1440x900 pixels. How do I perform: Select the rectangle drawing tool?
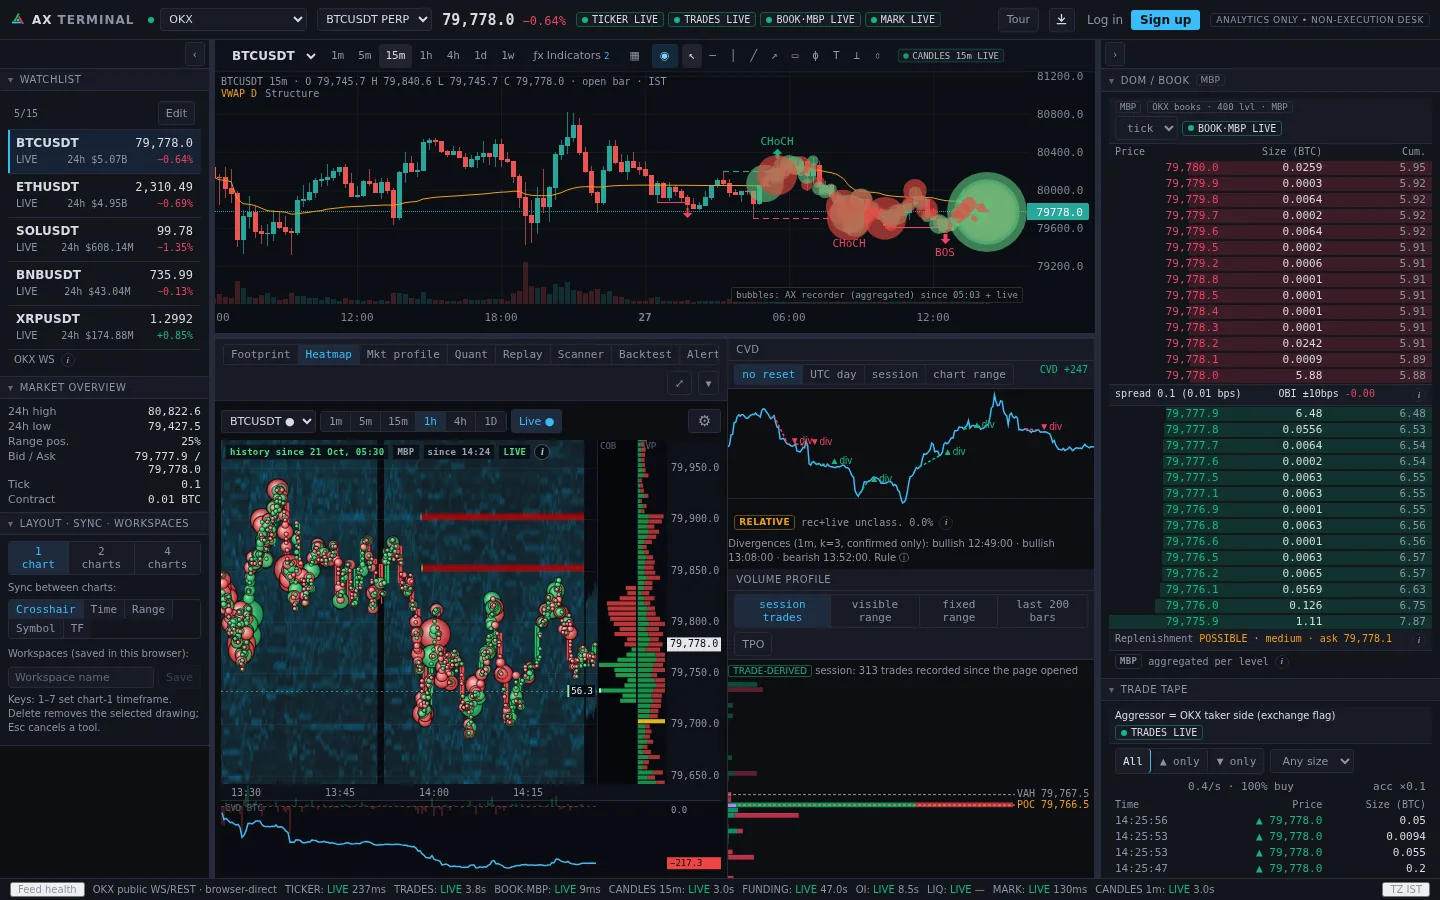(795, 56)
